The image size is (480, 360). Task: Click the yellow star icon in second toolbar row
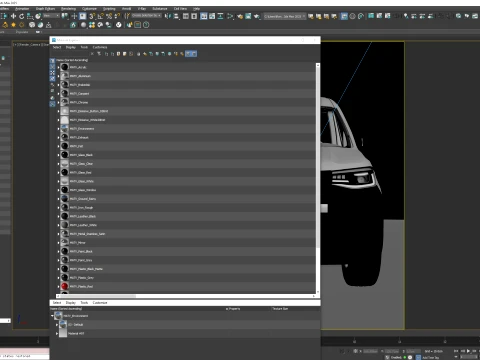click(x=13, y=25)
